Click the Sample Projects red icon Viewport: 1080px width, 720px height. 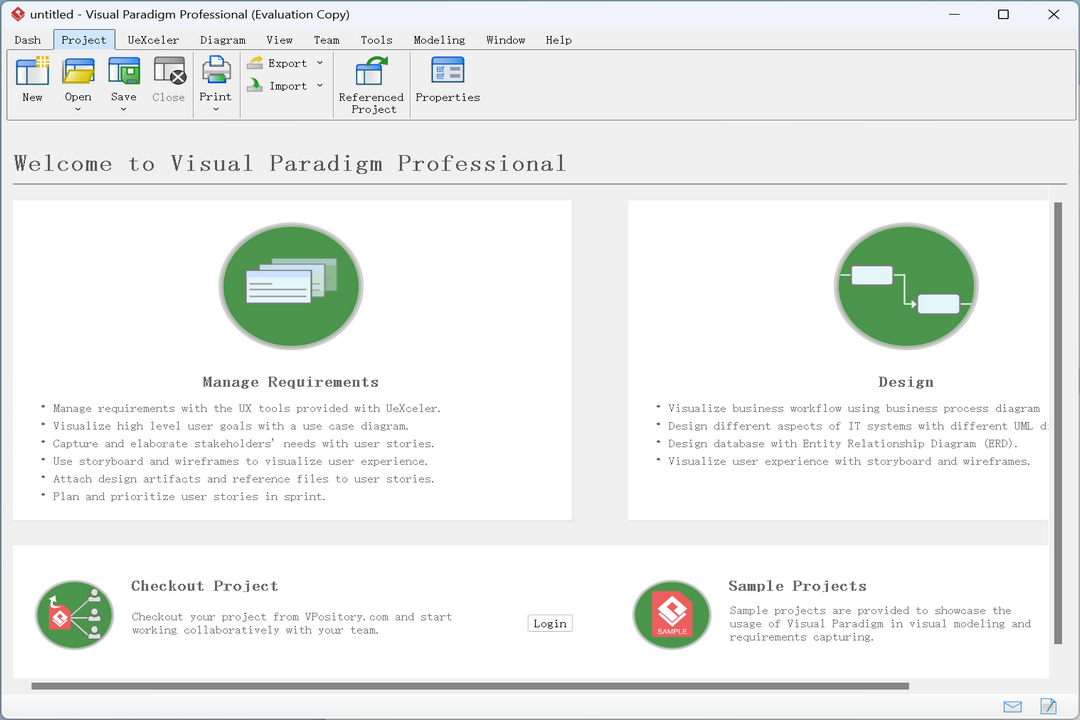672,615
